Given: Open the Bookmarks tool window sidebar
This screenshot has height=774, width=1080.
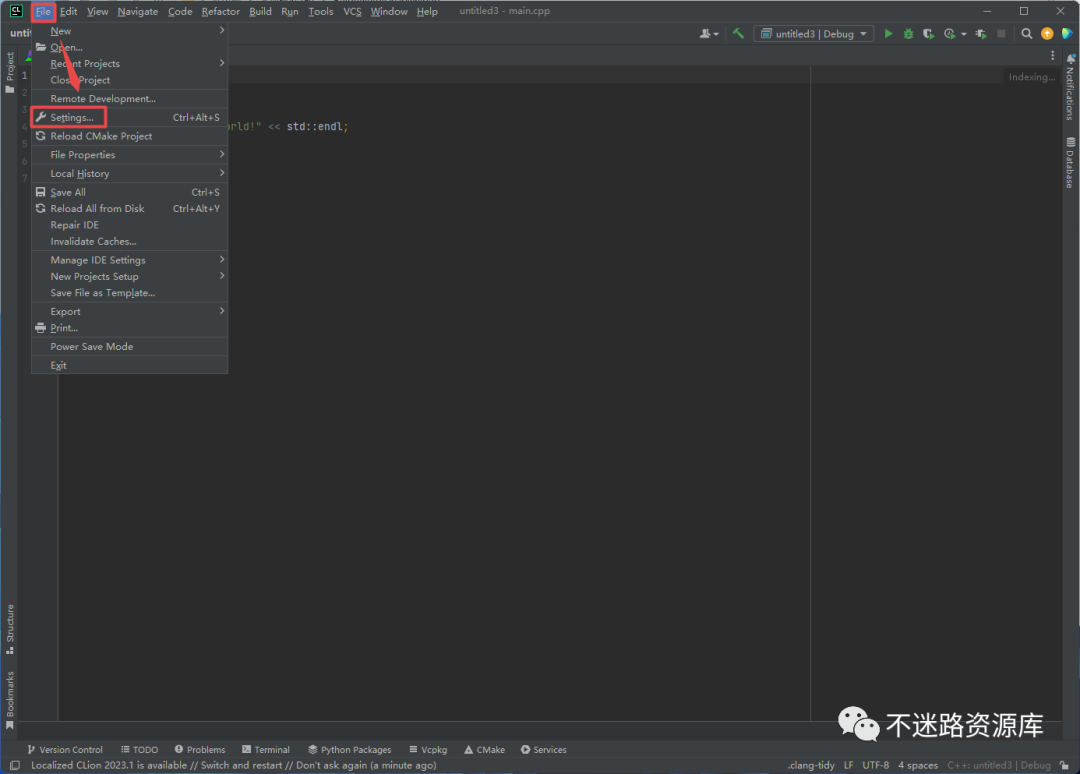Looking at the screenshot, I should point(10,700).
